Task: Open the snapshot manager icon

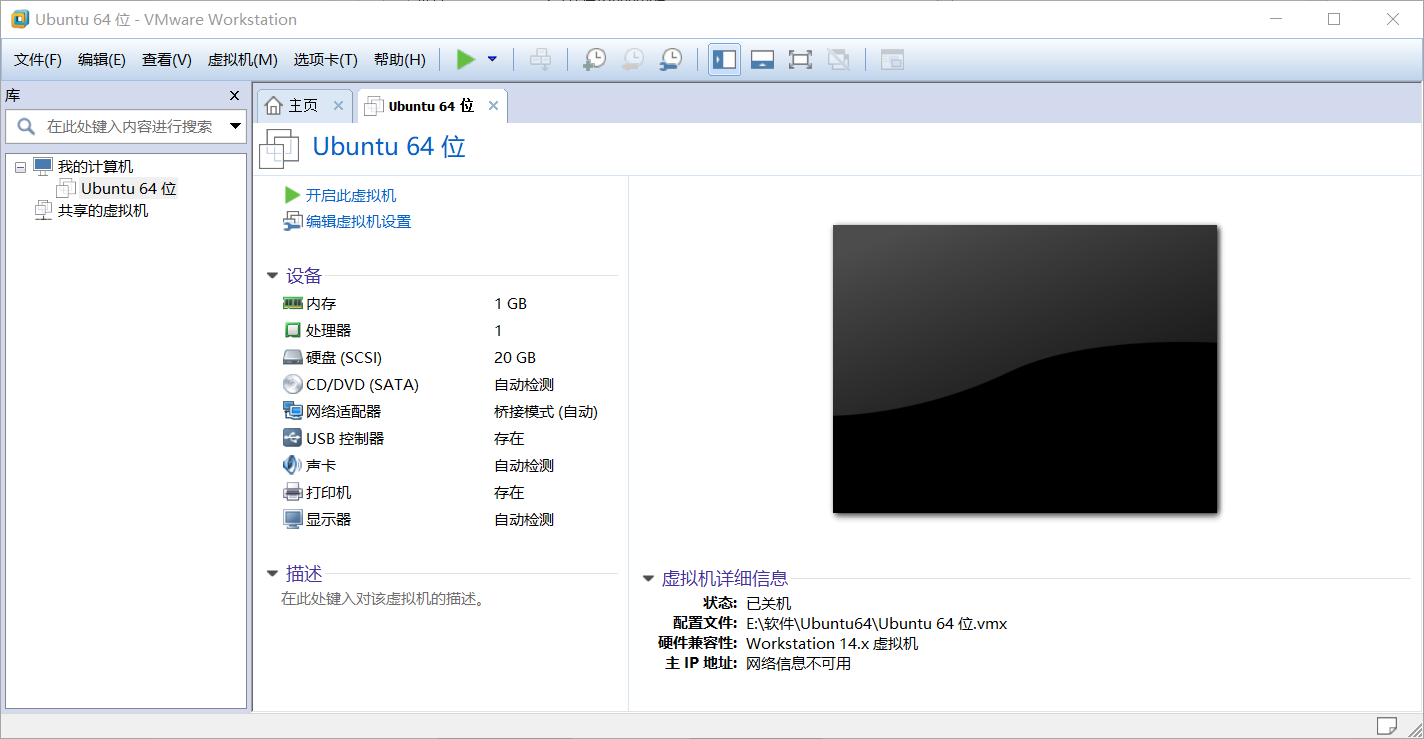Action: (x=670, y=59)
